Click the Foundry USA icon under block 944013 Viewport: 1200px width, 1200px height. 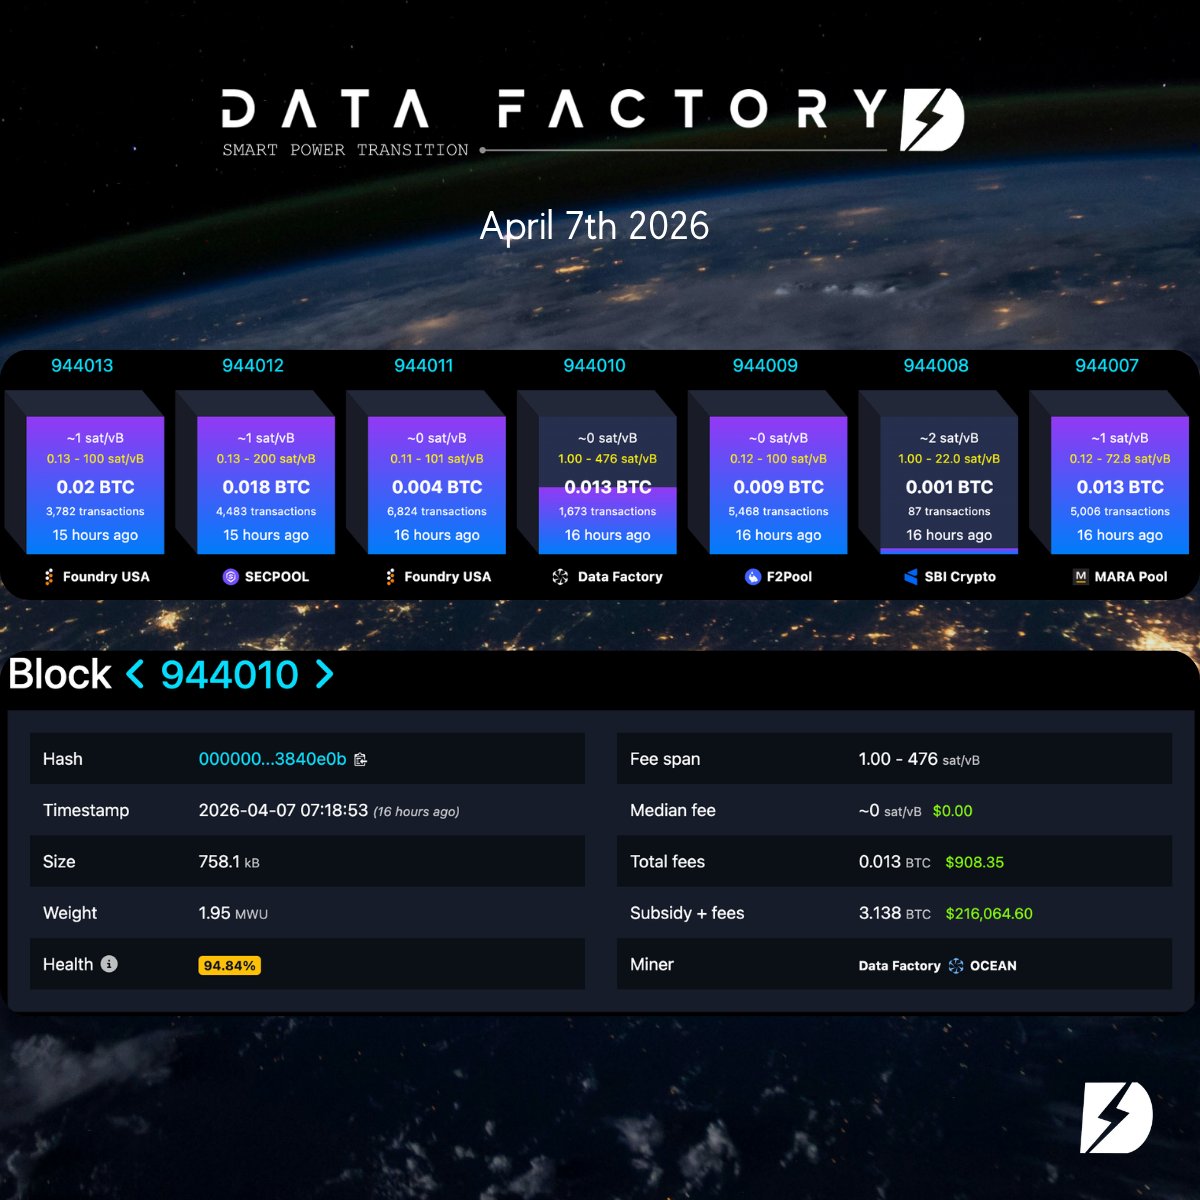tap(49, 577)
